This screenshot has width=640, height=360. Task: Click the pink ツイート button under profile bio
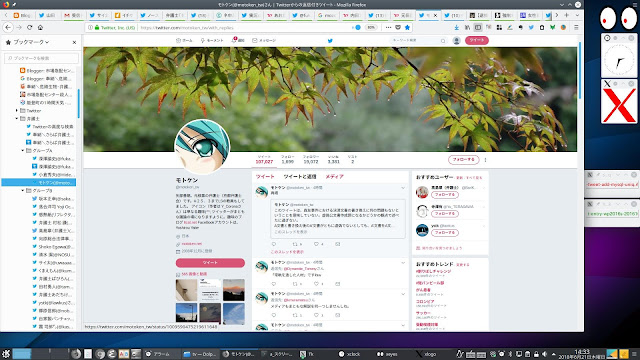210,262
